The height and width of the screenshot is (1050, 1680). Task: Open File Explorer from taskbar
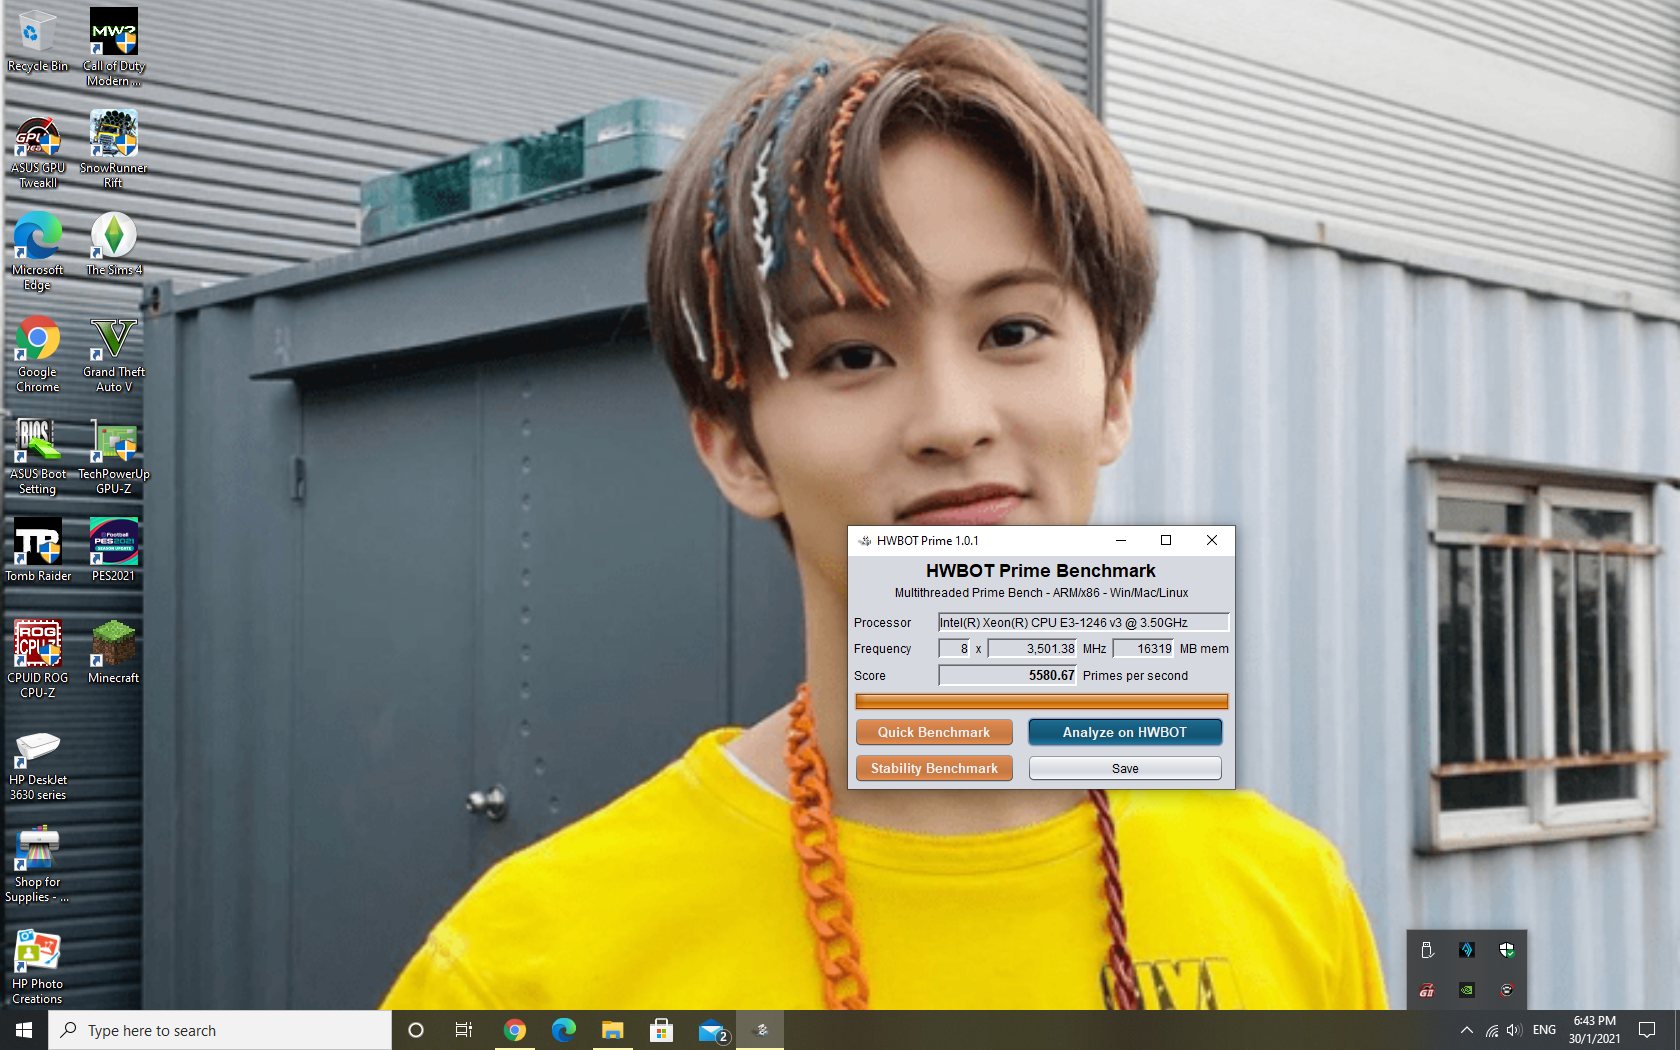612,1030
